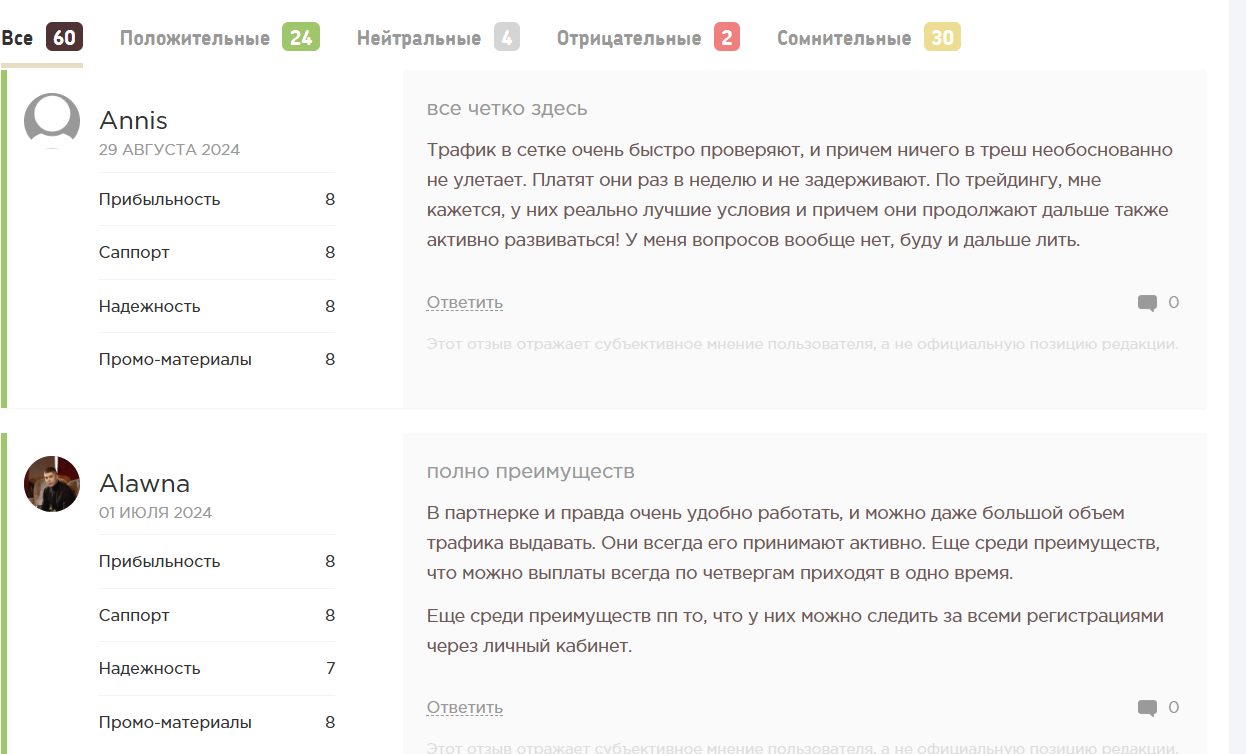Click Ответить under Alawna's review

point(465,708)
